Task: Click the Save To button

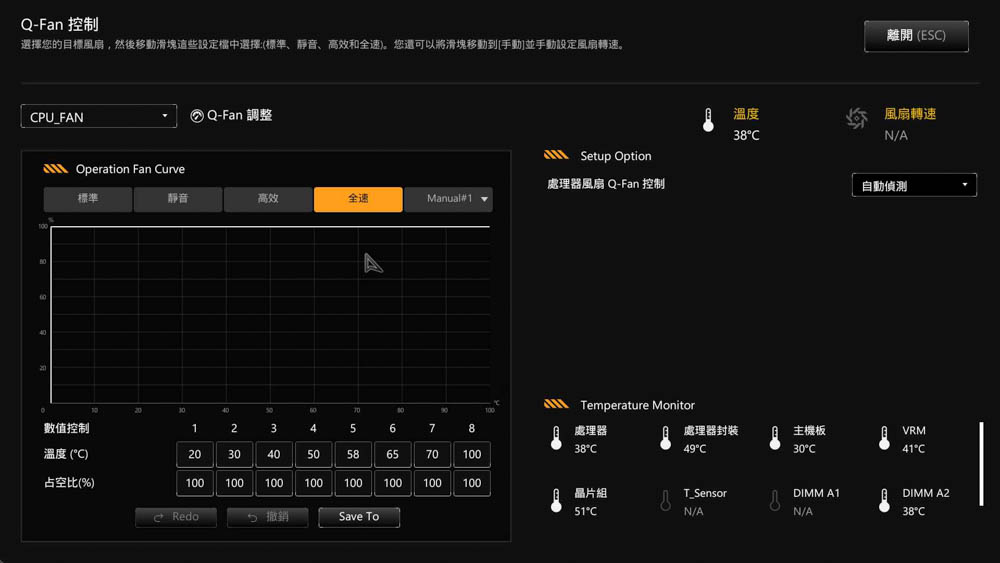Action: tap(359, 517)
